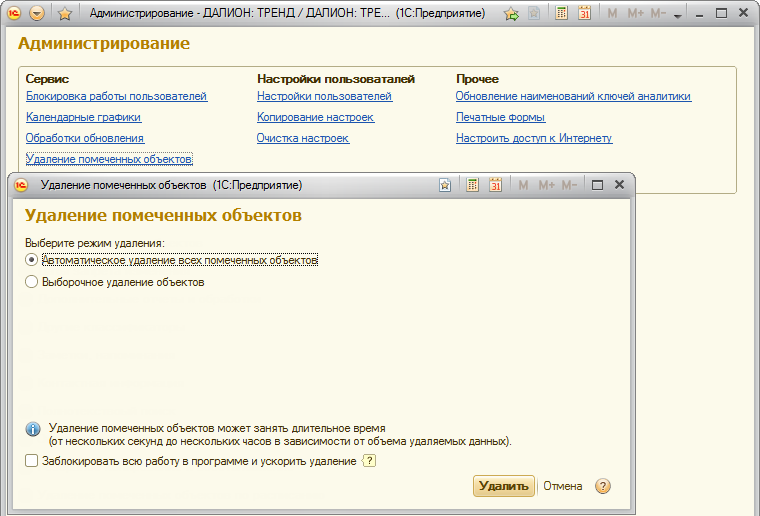Click Отмена to cancel deletion
Screen dimensions: 760x516
563,486
